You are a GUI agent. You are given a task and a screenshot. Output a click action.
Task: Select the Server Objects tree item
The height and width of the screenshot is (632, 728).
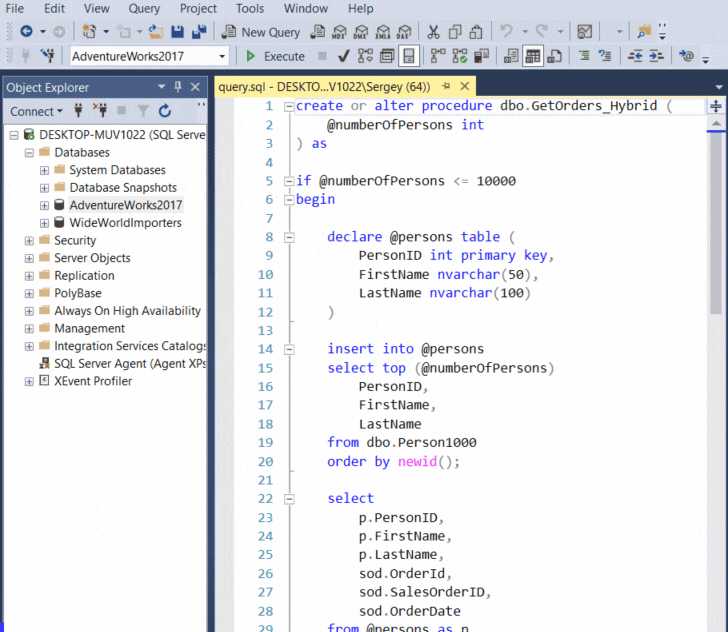[92, 258]
